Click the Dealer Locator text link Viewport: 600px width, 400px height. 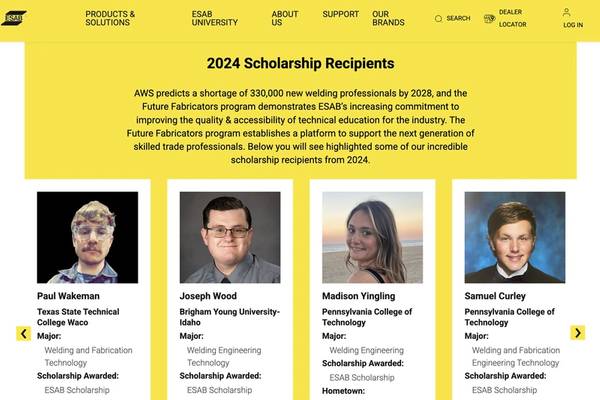(x=512, y=18)
